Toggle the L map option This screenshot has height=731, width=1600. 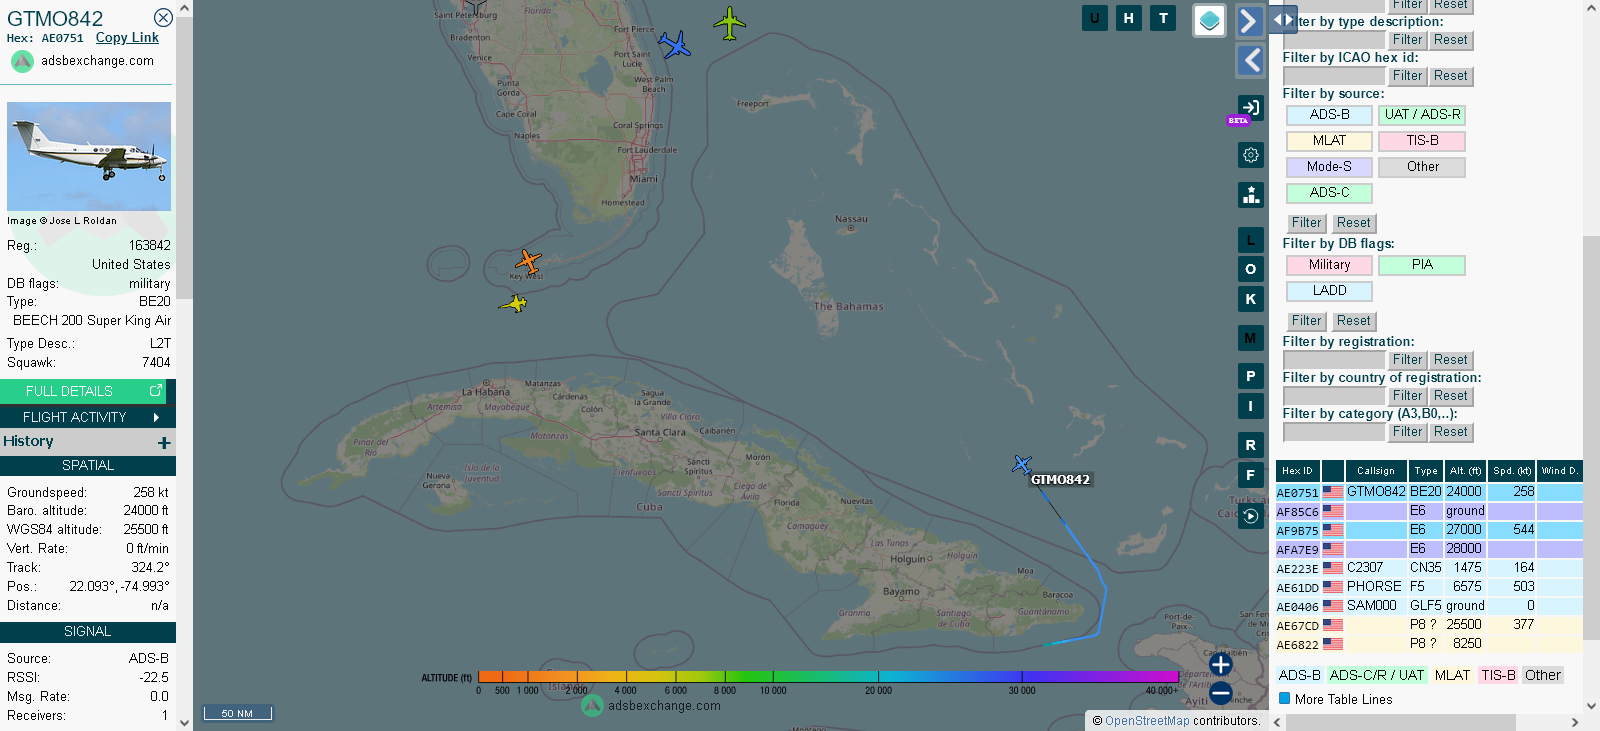(x=1250, y=240)
